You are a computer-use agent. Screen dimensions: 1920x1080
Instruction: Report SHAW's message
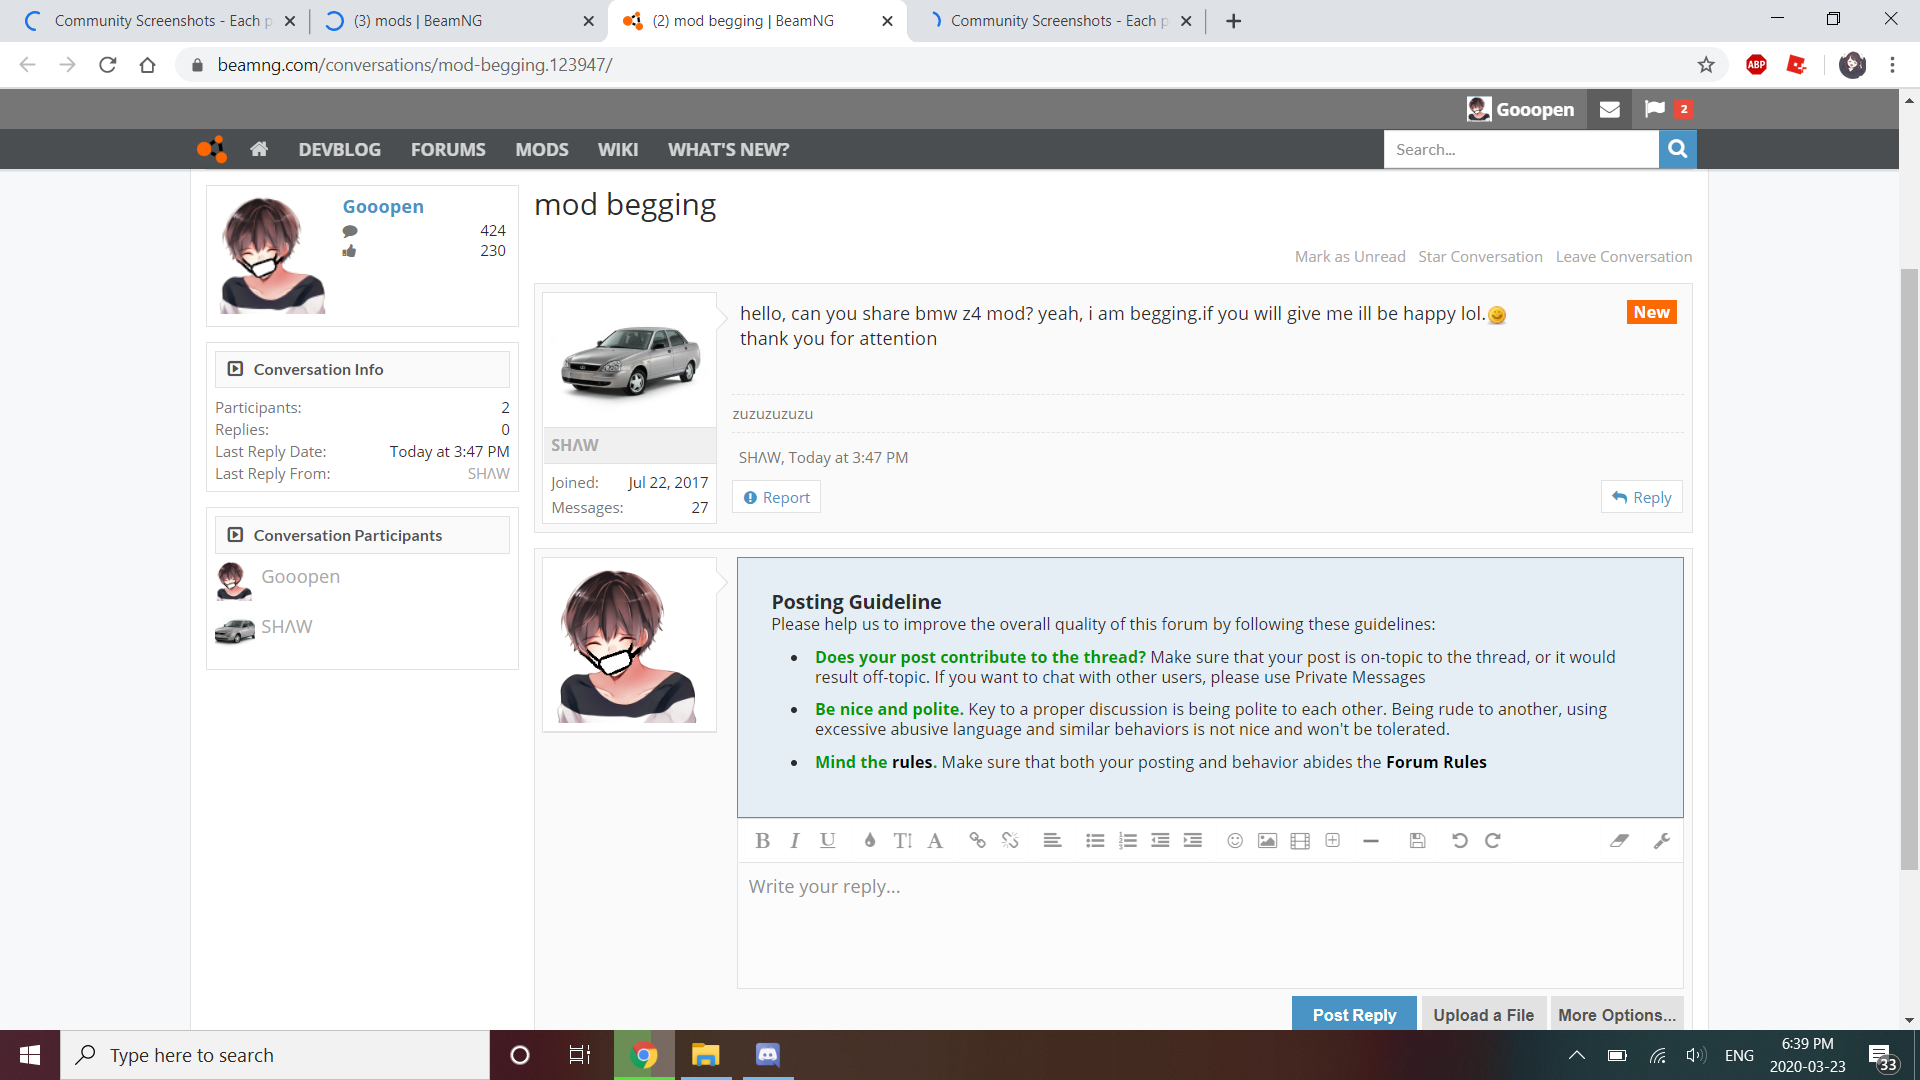[x=776, y=497]
